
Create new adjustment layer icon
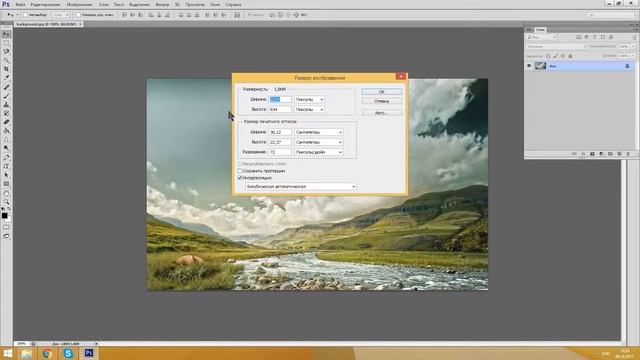pyautogui.click(x=601, y=154)
